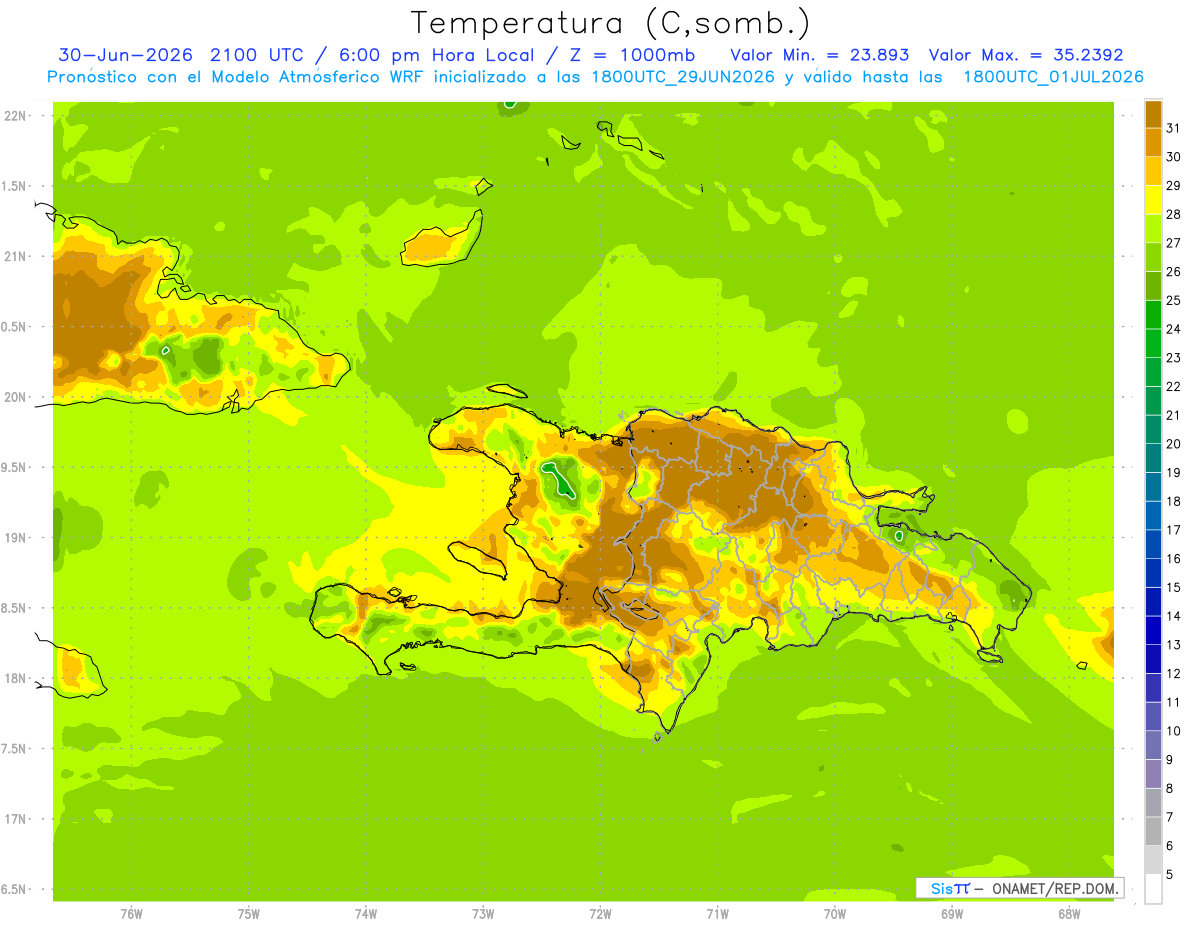Click the purple legend swatch between 8 and 9
This screenshot has height=927, width=1200.
coord(1153,774)
